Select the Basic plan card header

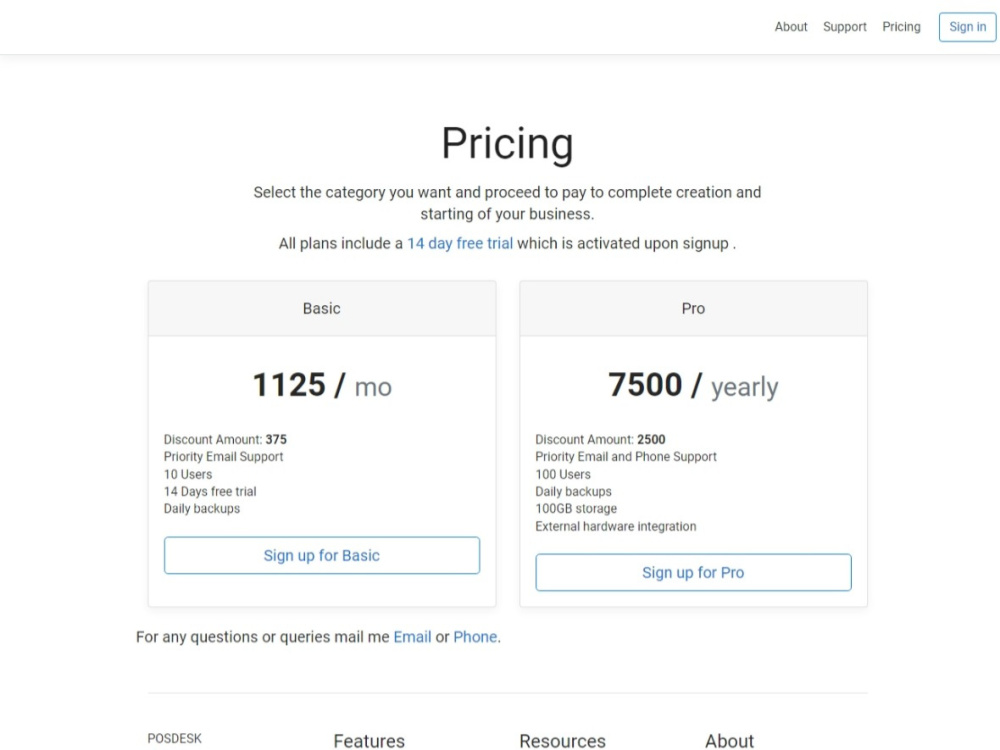click(x=322, y=309)
